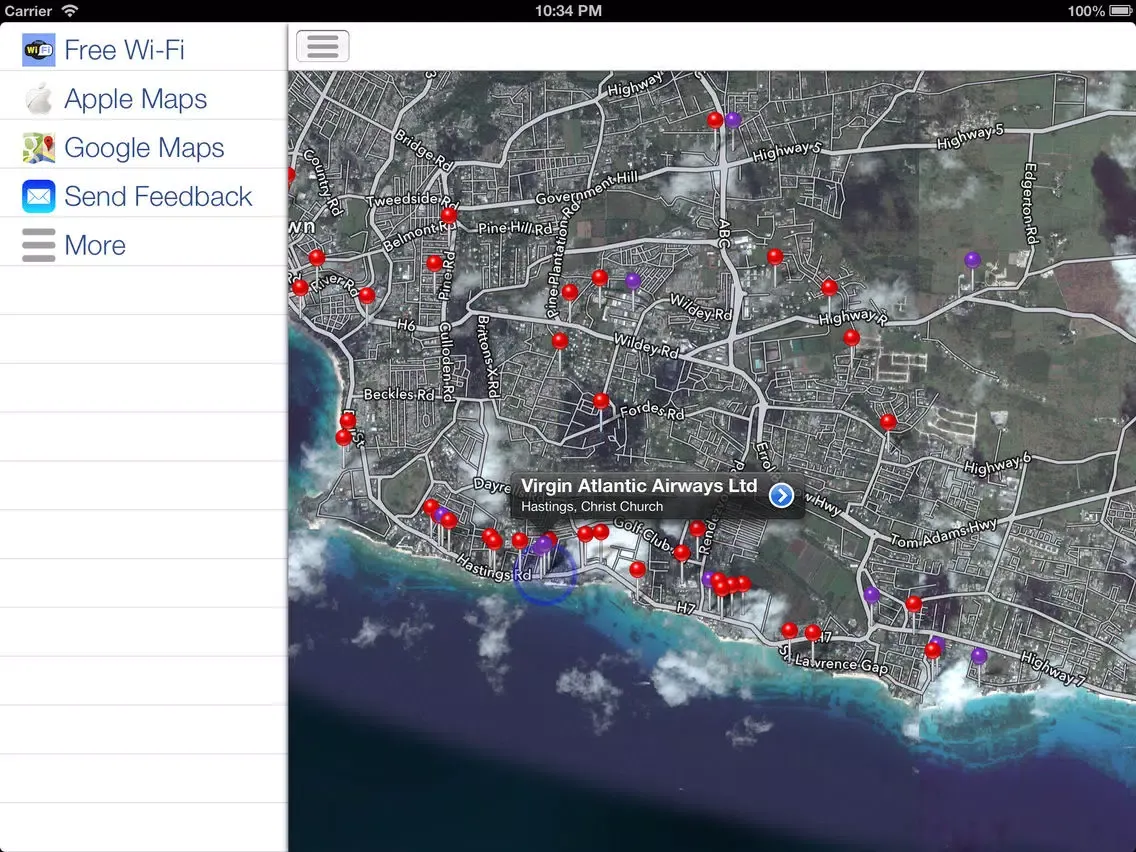Screen dimensions: 1136x852
Task: Select the purple pin near Edgerton Rd
Action: (972, 259)
